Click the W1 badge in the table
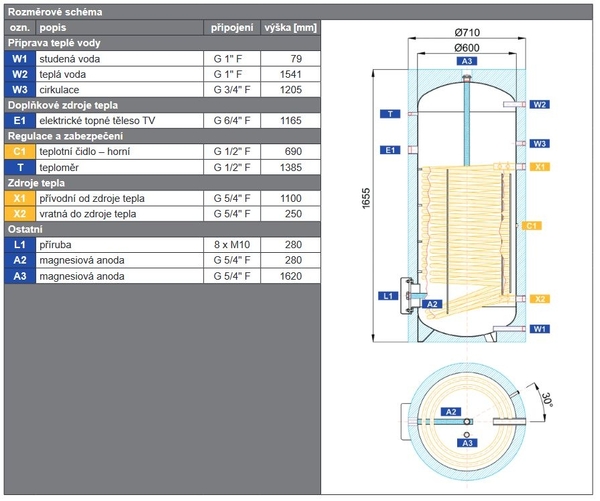 tap(20, 59)
